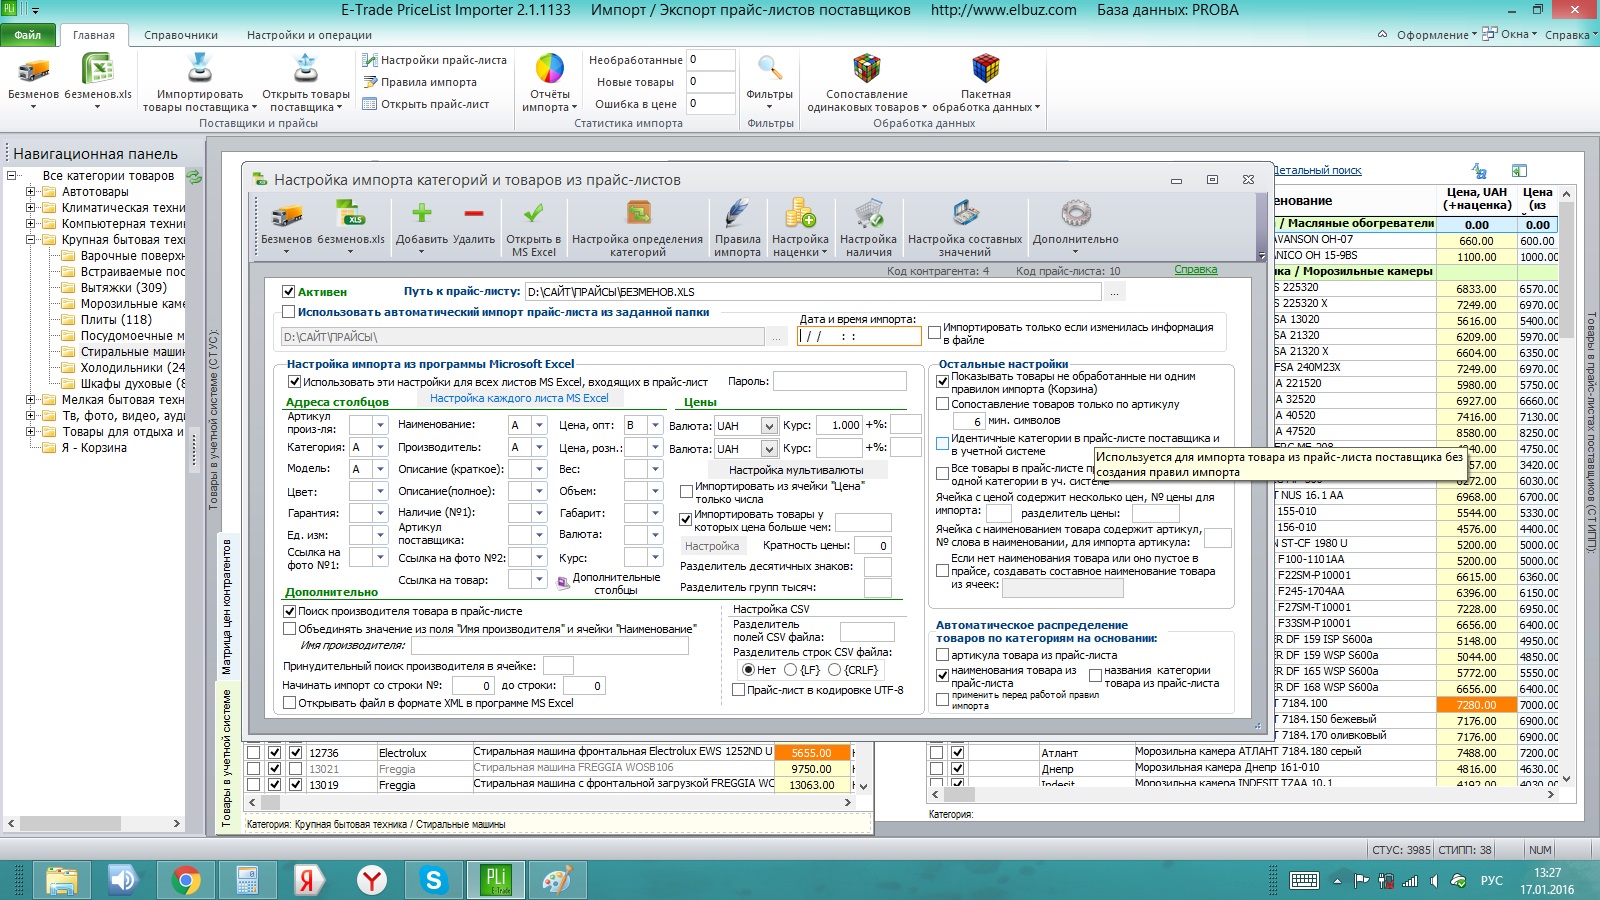
Task: Click the Безменов truck icon in the main ribbon
Action: (x=33, y=70)
